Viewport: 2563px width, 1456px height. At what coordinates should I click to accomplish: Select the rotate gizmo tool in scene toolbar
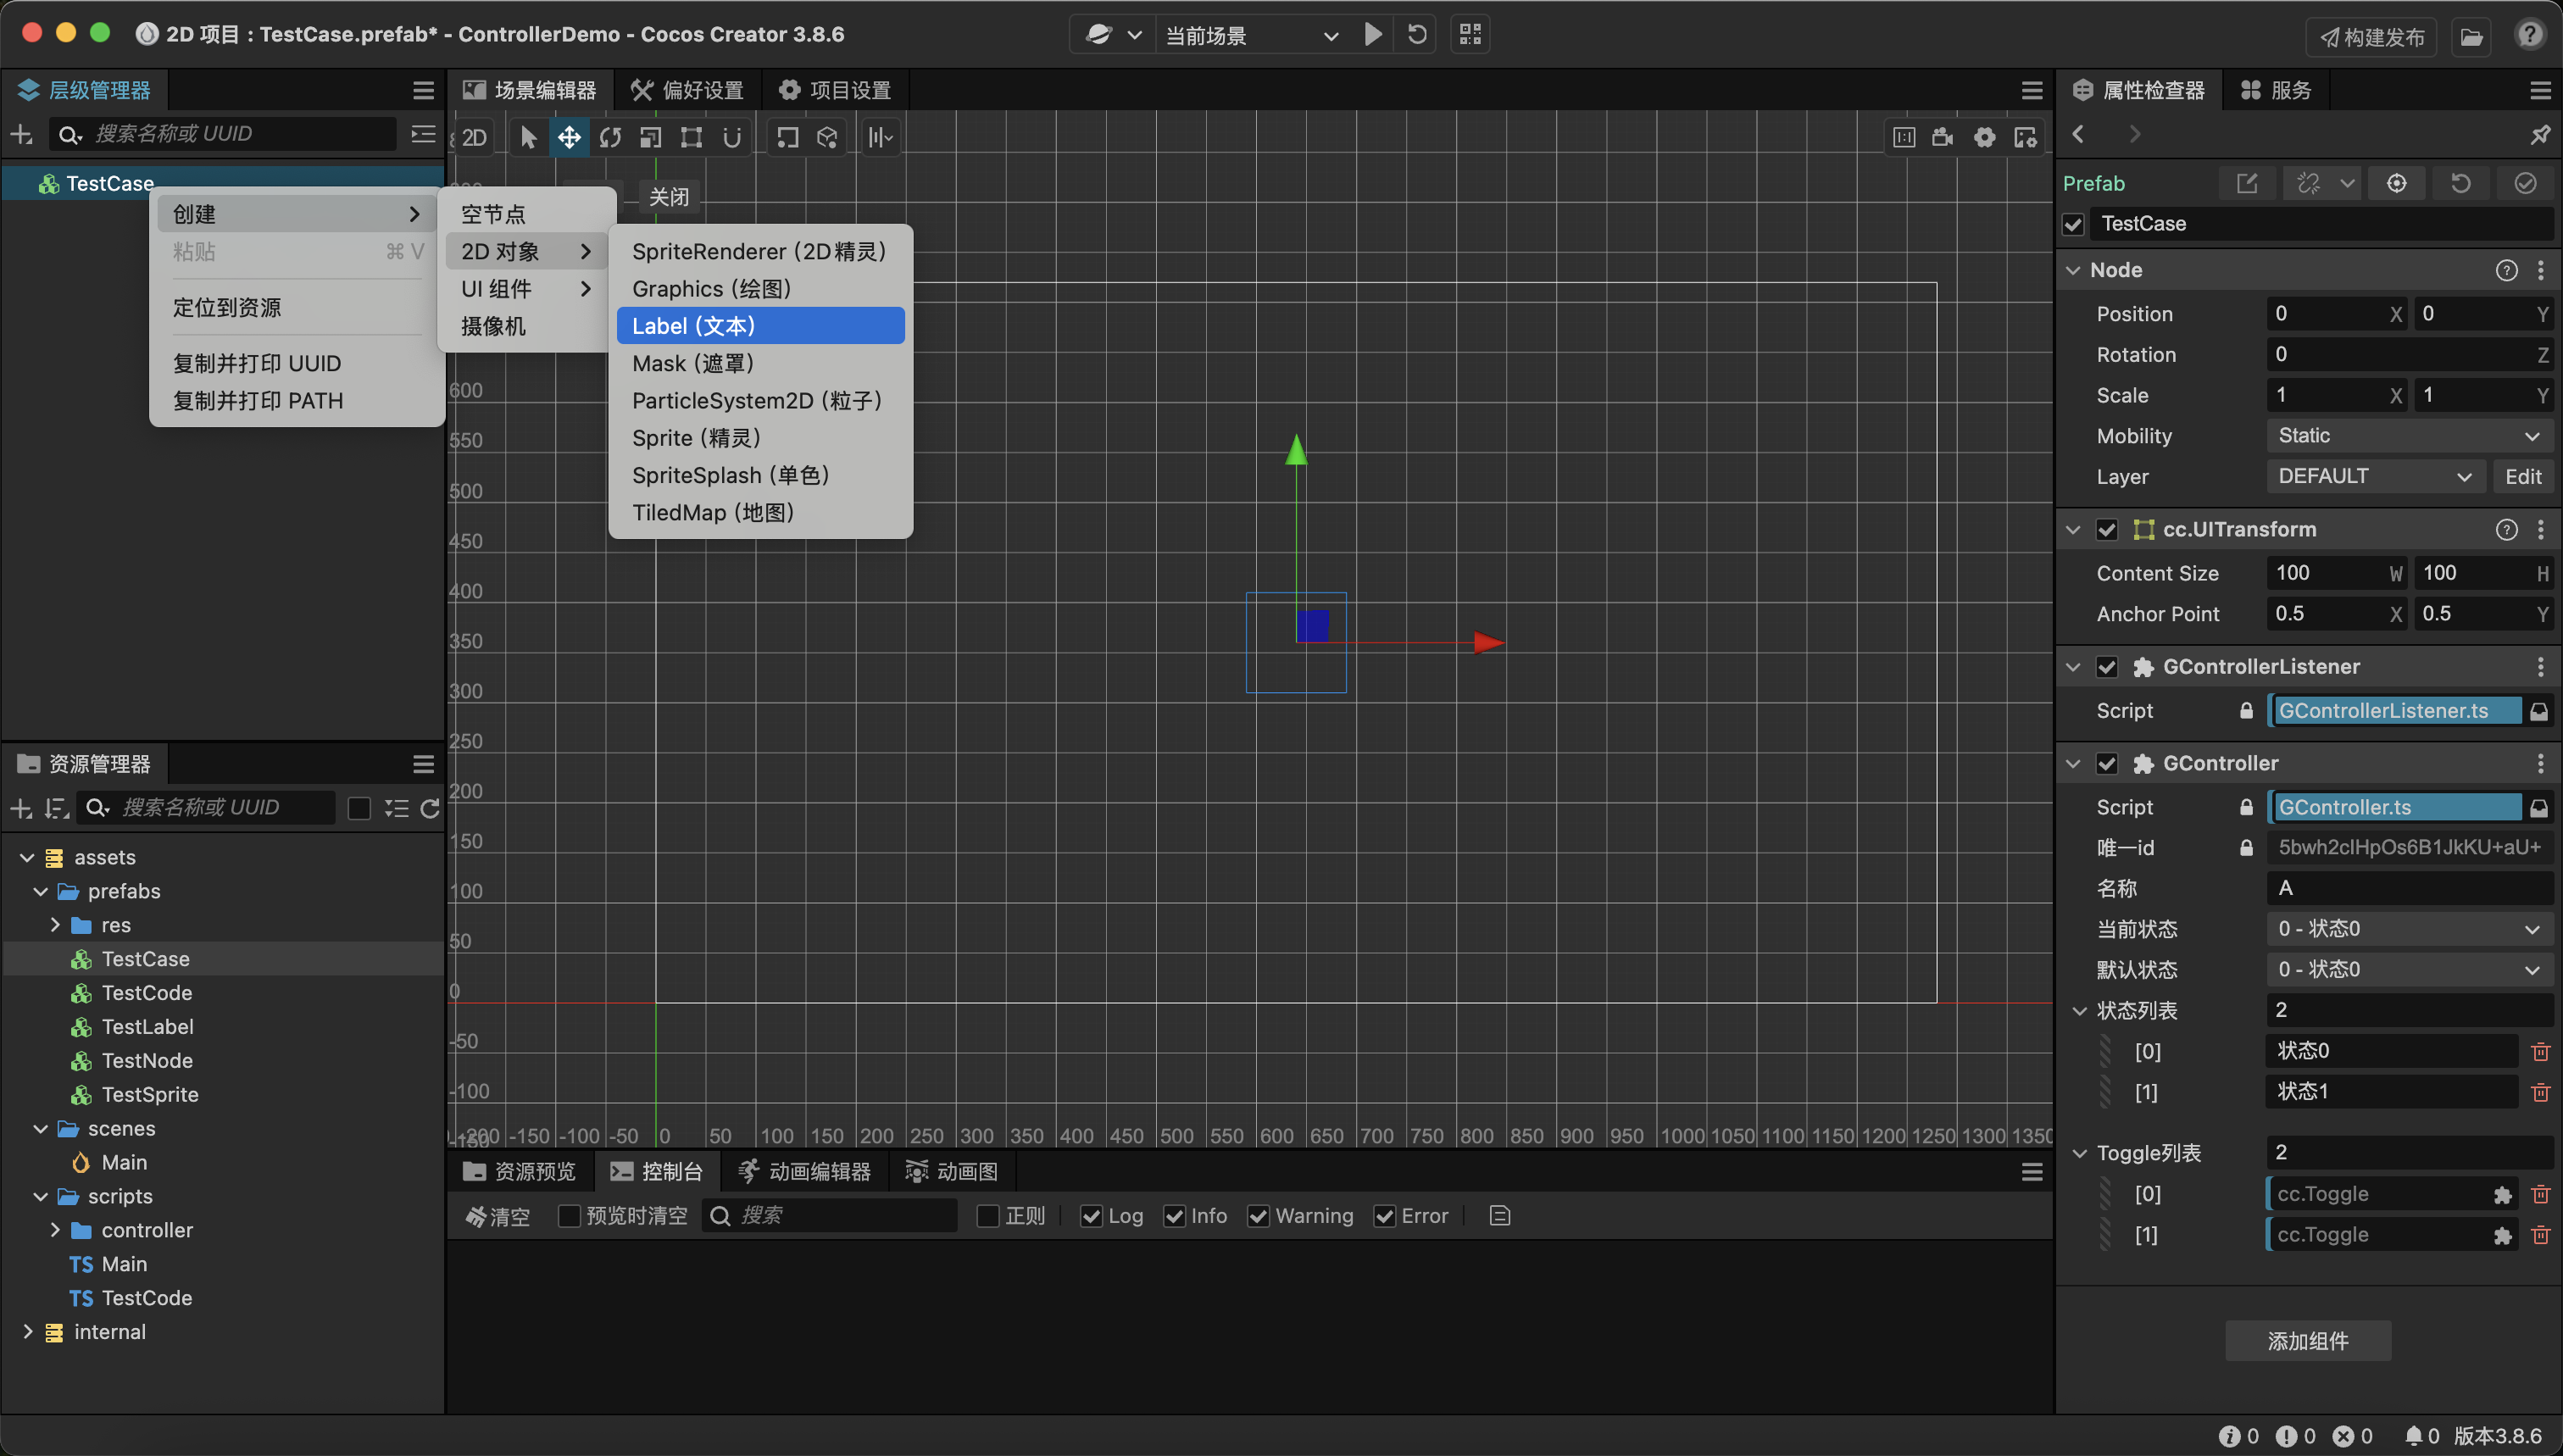[610, 137]
